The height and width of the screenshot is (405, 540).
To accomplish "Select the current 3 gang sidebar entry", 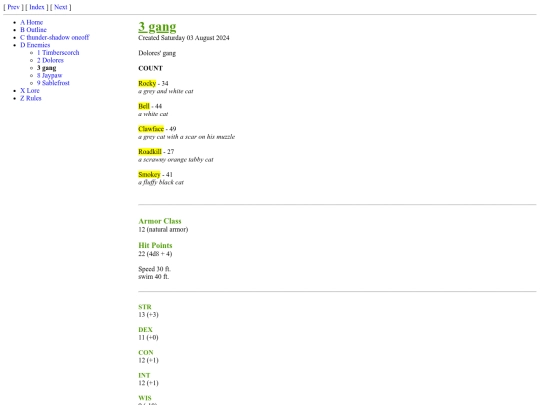I will [46, 68].
